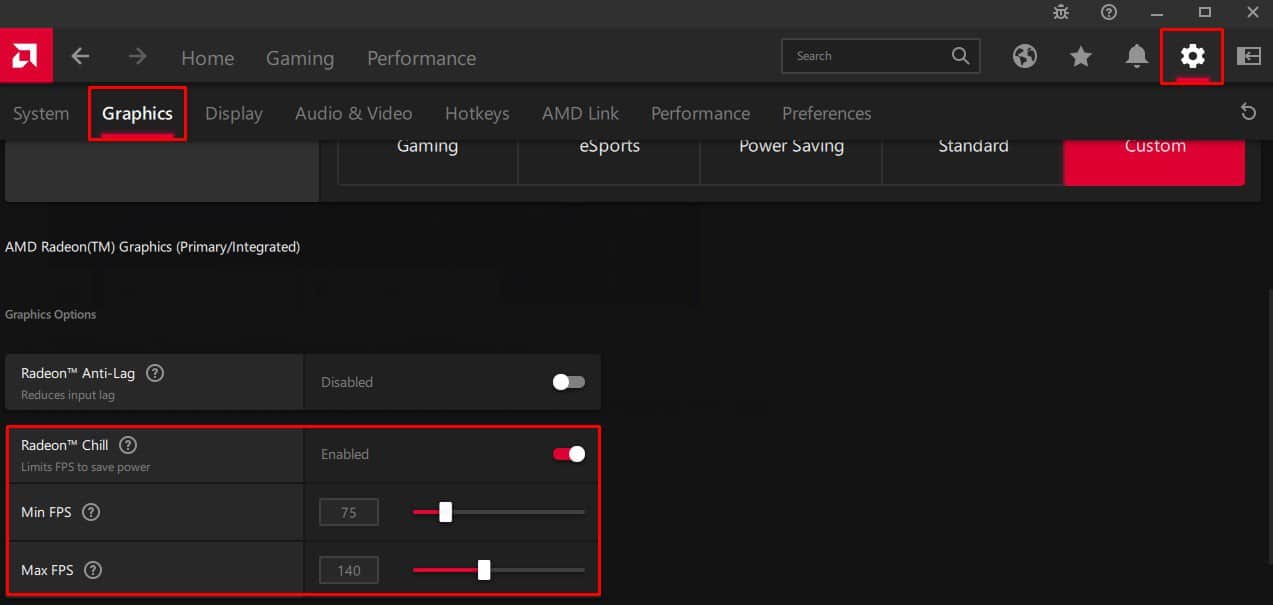The height and width of the screenshot is (605, 1273).
Task: Open the Gaming menu
Action: 300,59
